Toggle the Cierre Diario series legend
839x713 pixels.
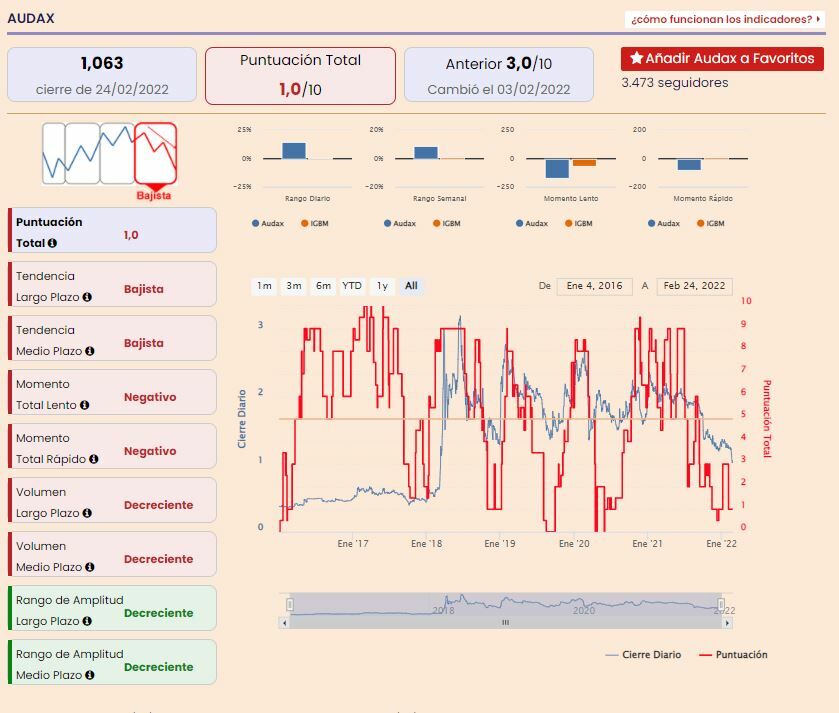coord(643,655)
